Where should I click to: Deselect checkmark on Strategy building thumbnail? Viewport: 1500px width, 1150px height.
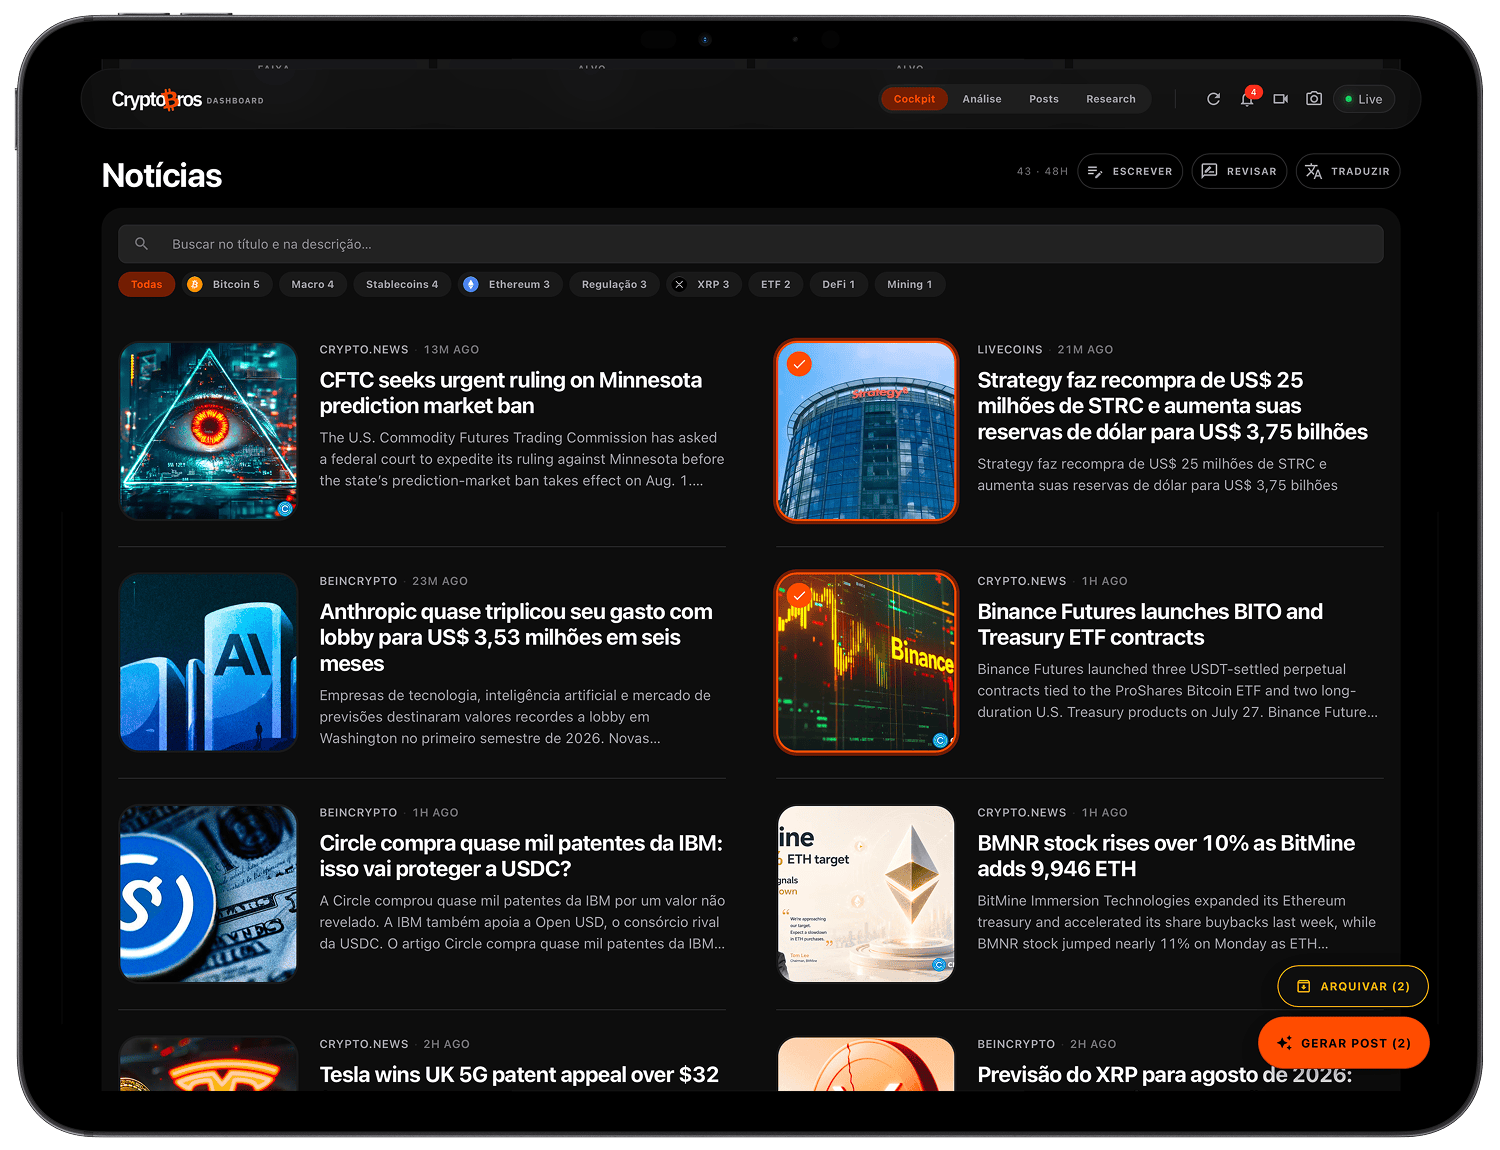[x=799, y=364]
